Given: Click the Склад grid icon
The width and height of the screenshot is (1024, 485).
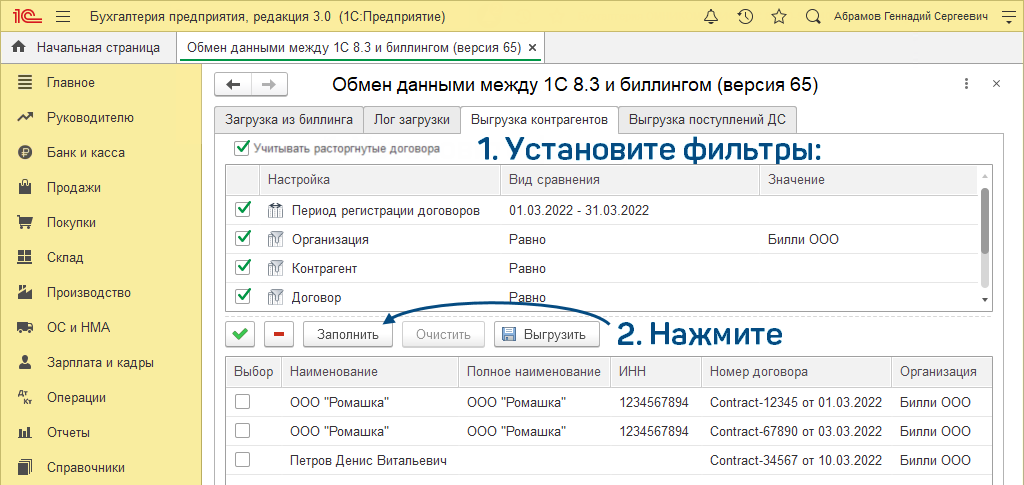Looking at the screenshot, I should click(25, 257).
